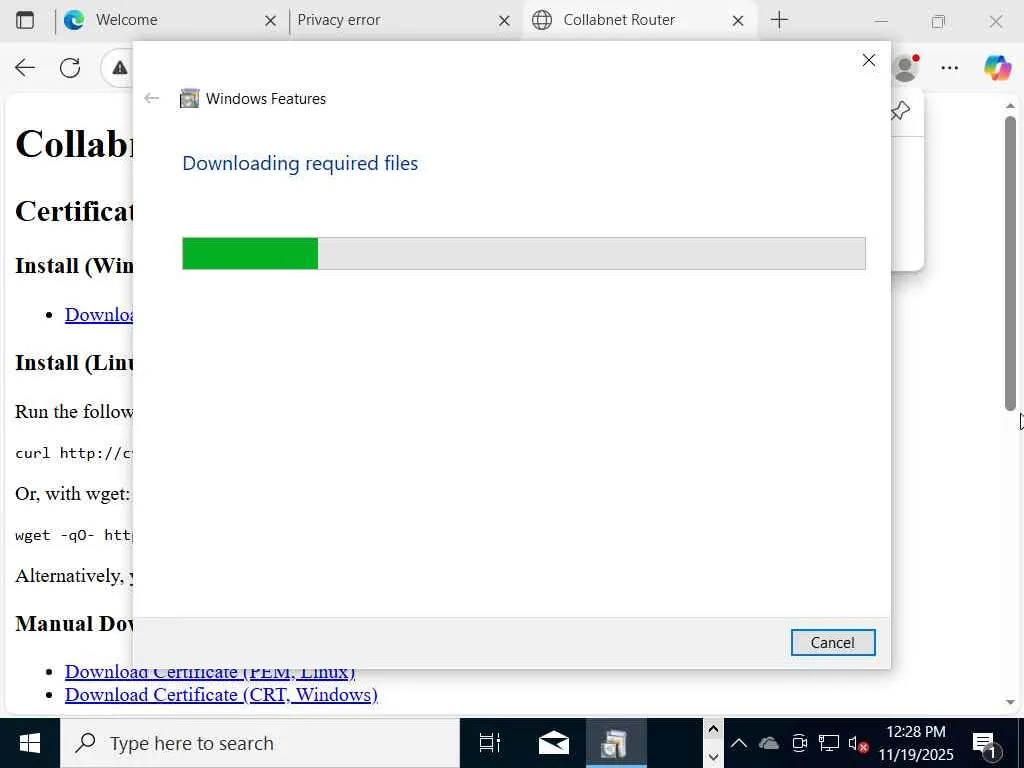This screenshot has width=1024, height=768.
Task: Open a new browser tab
Action: 780,20
